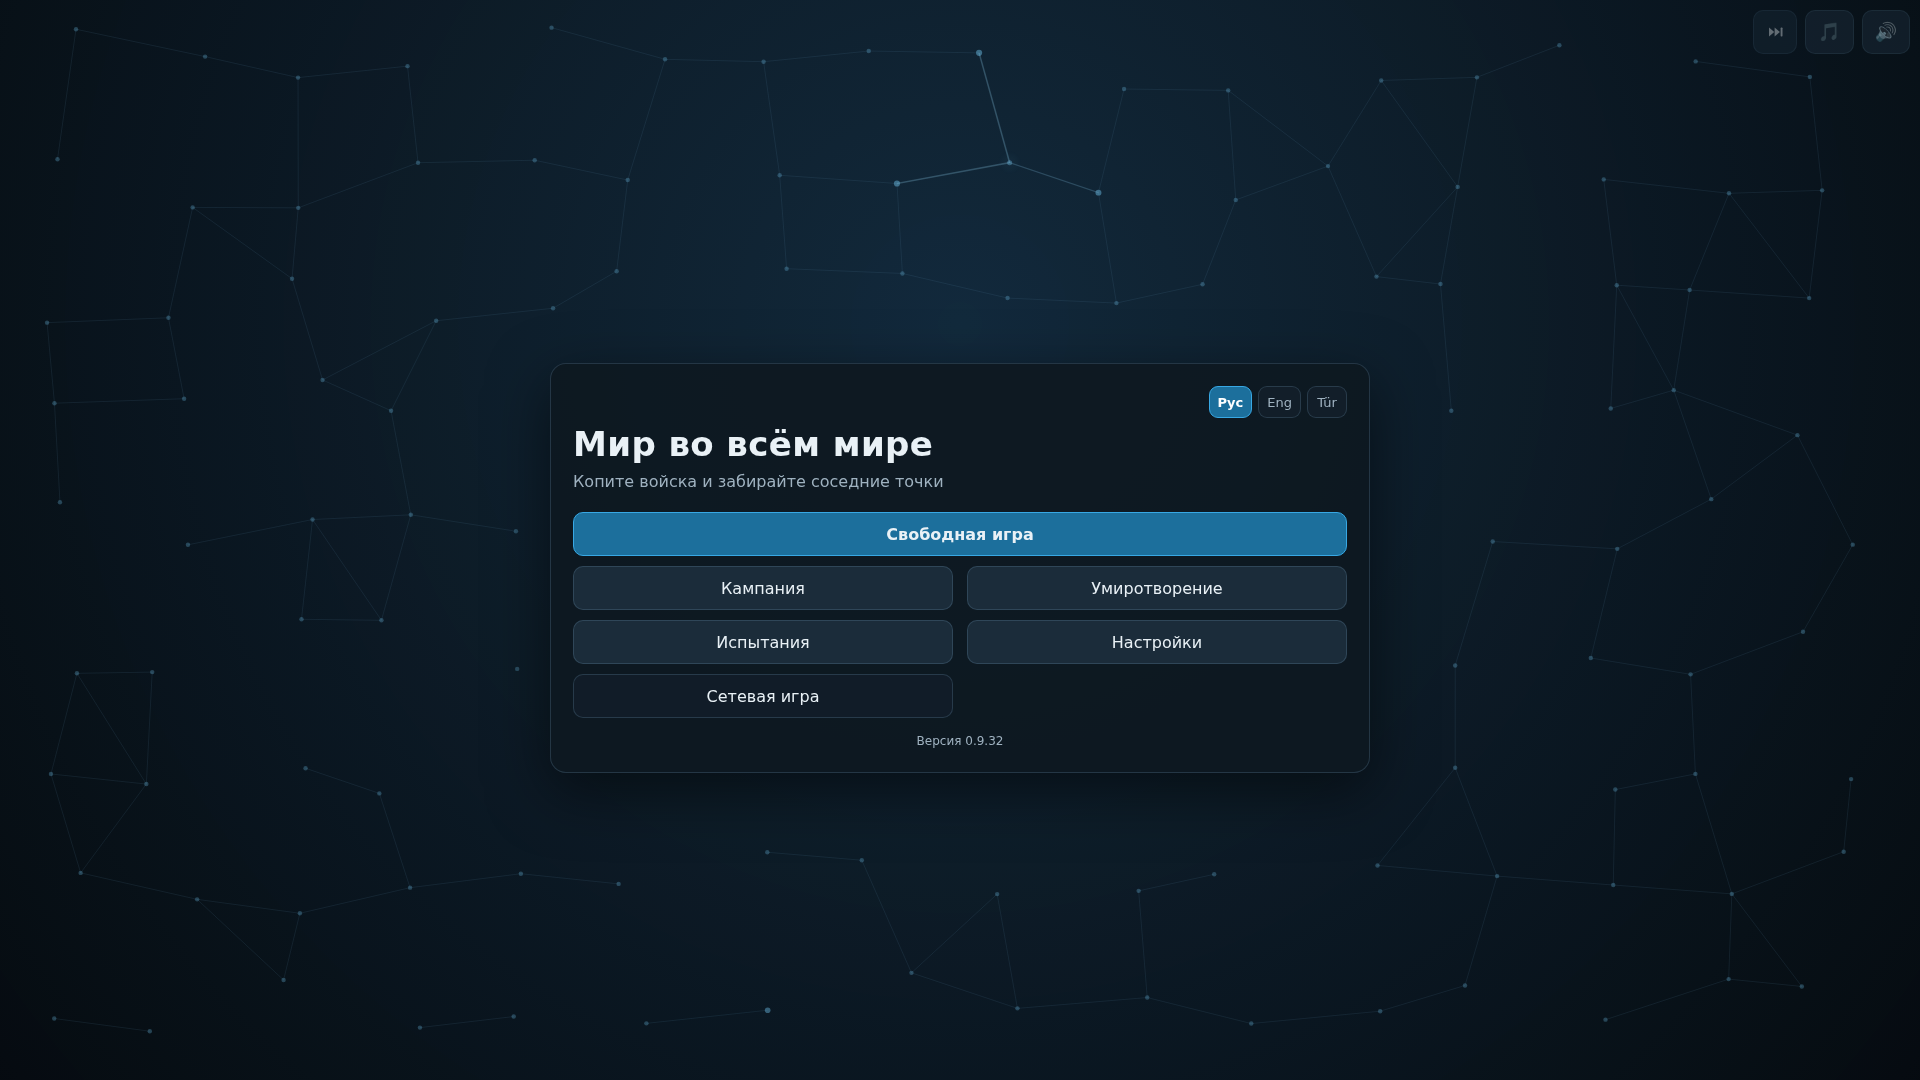Screen dimensions: 1920x1080
Task: Click the subtitle about Копите войска
Action: click(758, 482)
